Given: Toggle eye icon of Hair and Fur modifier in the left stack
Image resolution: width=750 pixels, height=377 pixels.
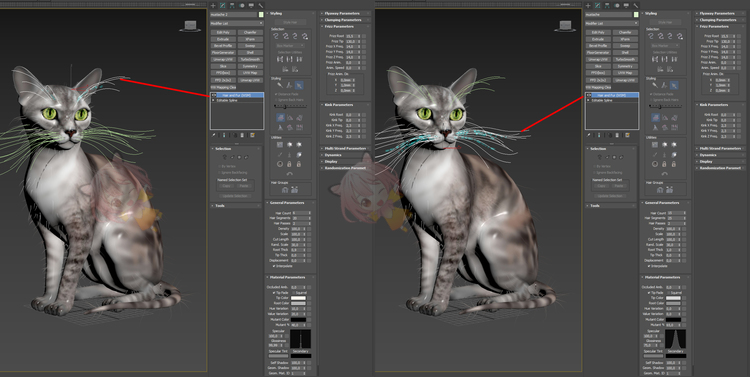Looking at the screenshot, I should (x=213, y=95).
